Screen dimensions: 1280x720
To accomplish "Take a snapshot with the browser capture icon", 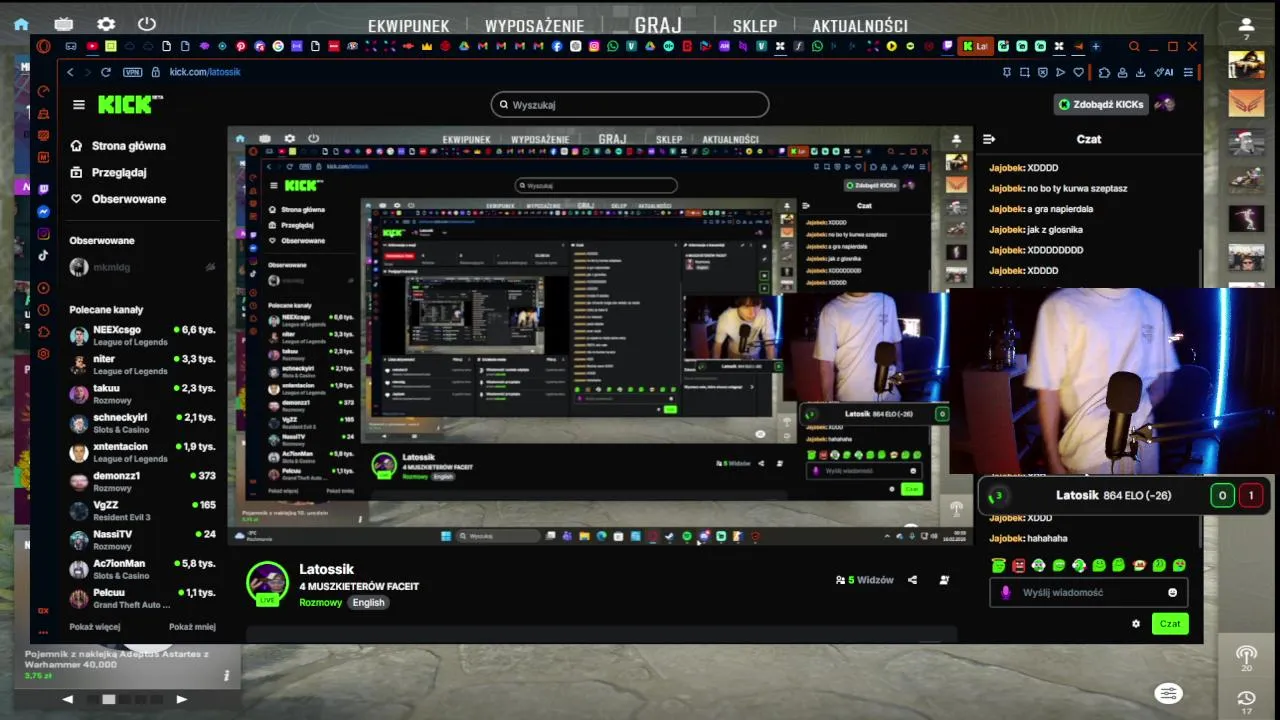I will click(x=1025, y=72).
